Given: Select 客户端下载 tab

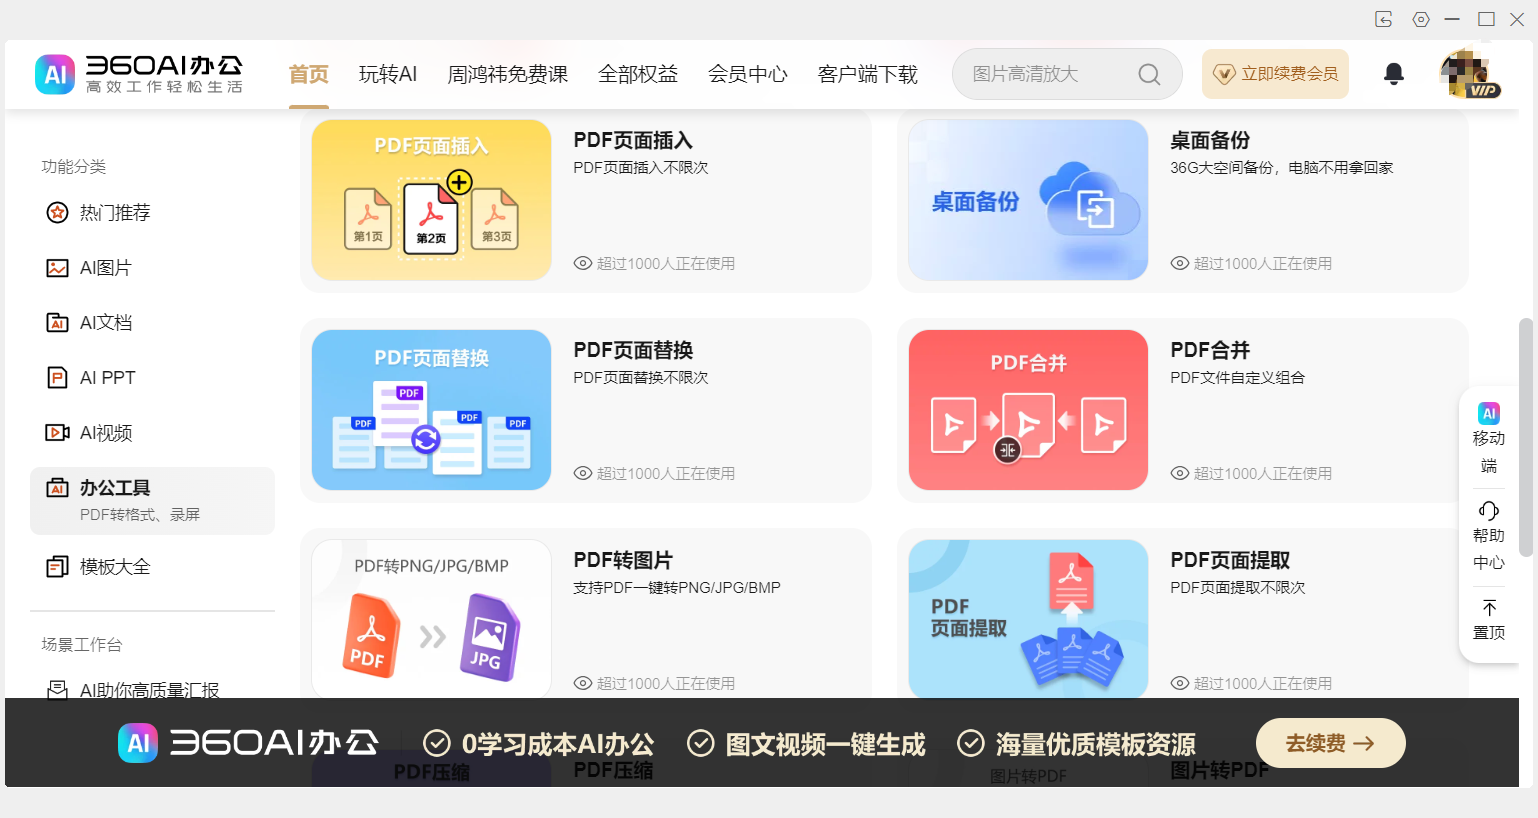Looking at the screenshot, I should click(868, 74).
